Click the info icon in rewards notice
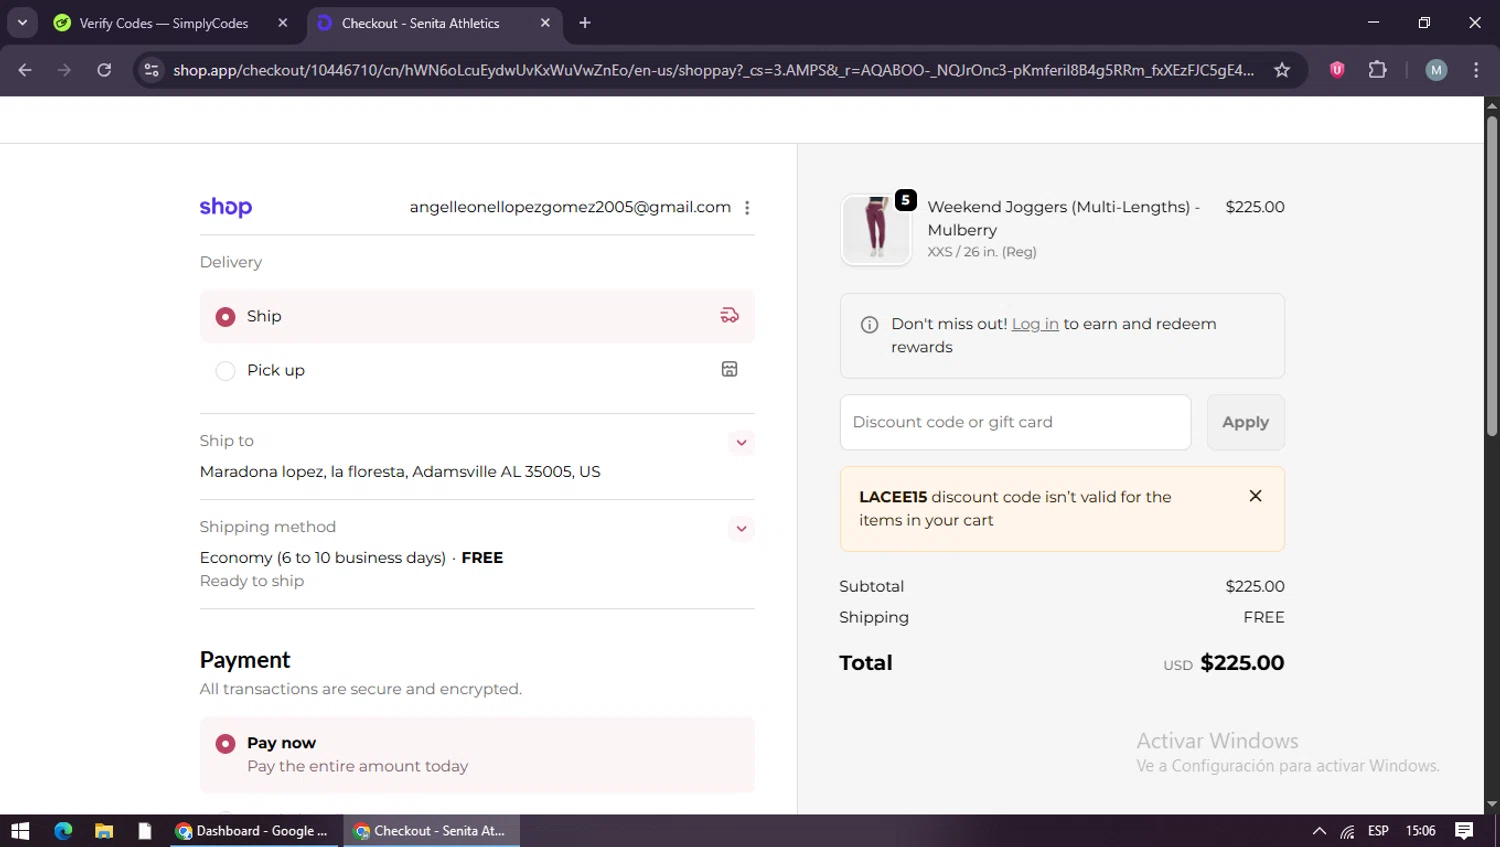This screenshot has height=847, width=1500. pyautogui.click(x=870, y=325)
